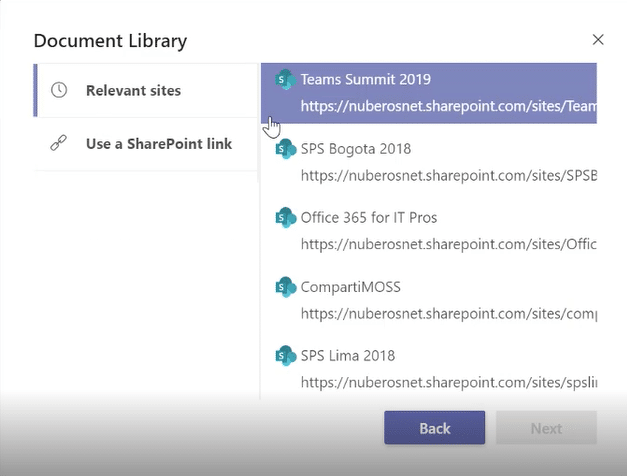Click the Teams Summit 2019 site URL

pyautogui.click(x=449, y=106)
